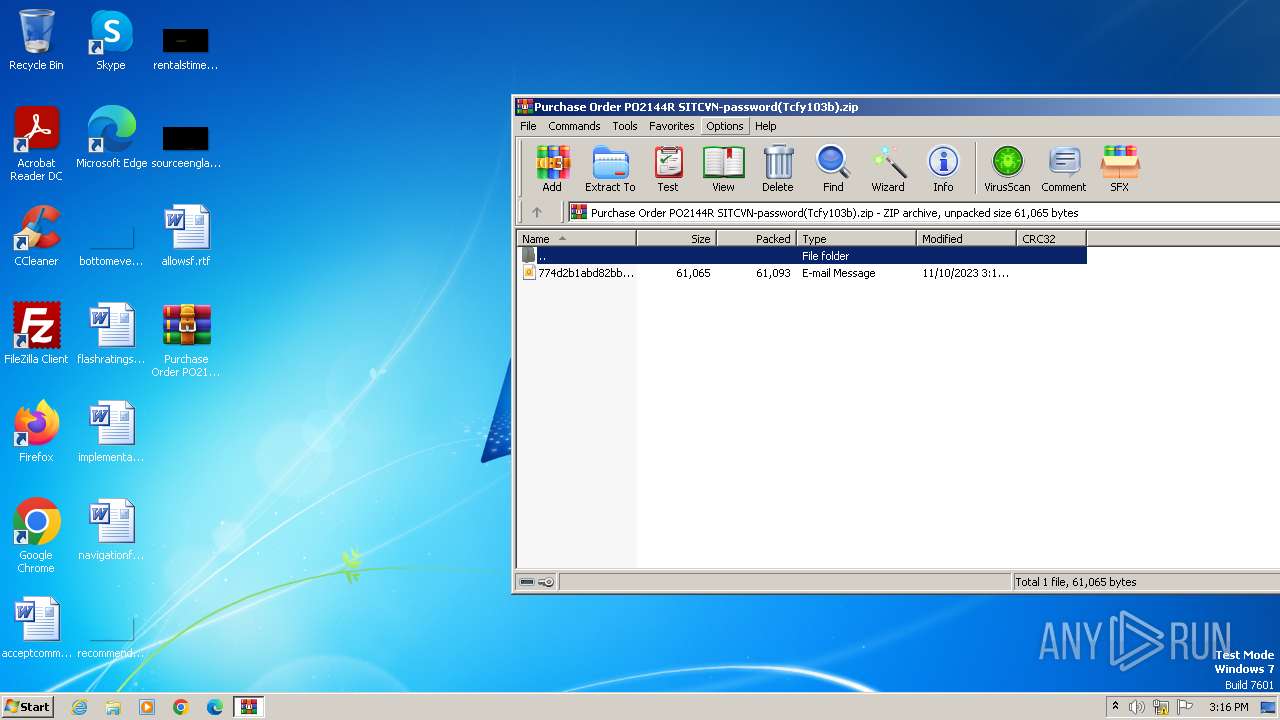Click the archive path address field

923,212
